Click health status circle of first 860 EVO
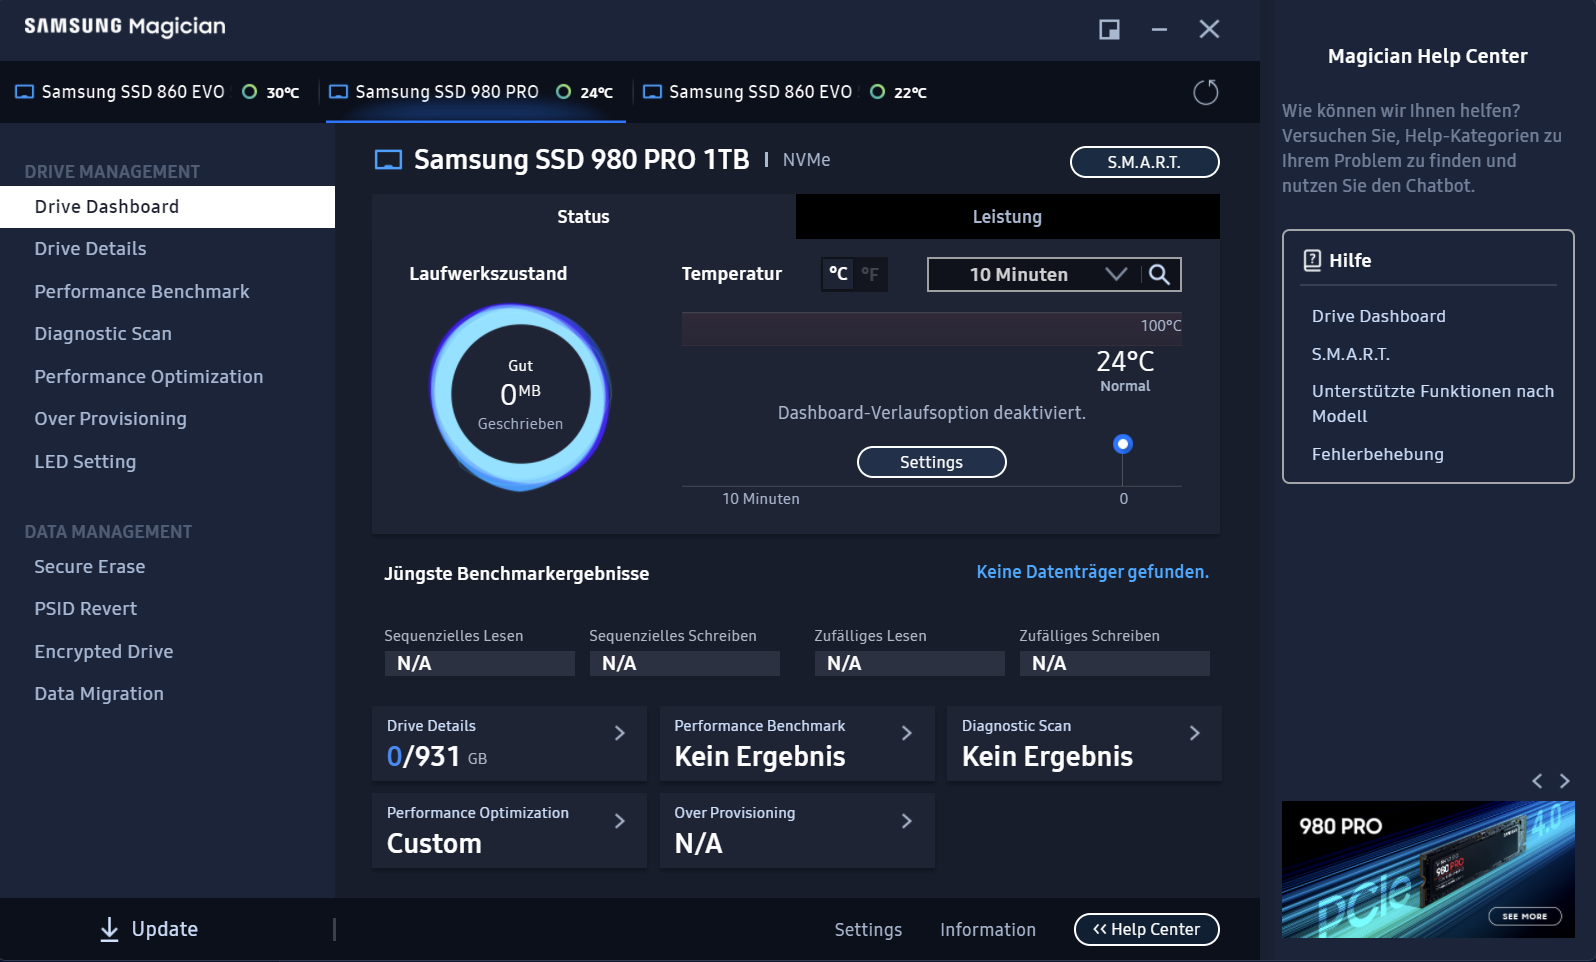The image size is (1596, 962). point(250,92)
